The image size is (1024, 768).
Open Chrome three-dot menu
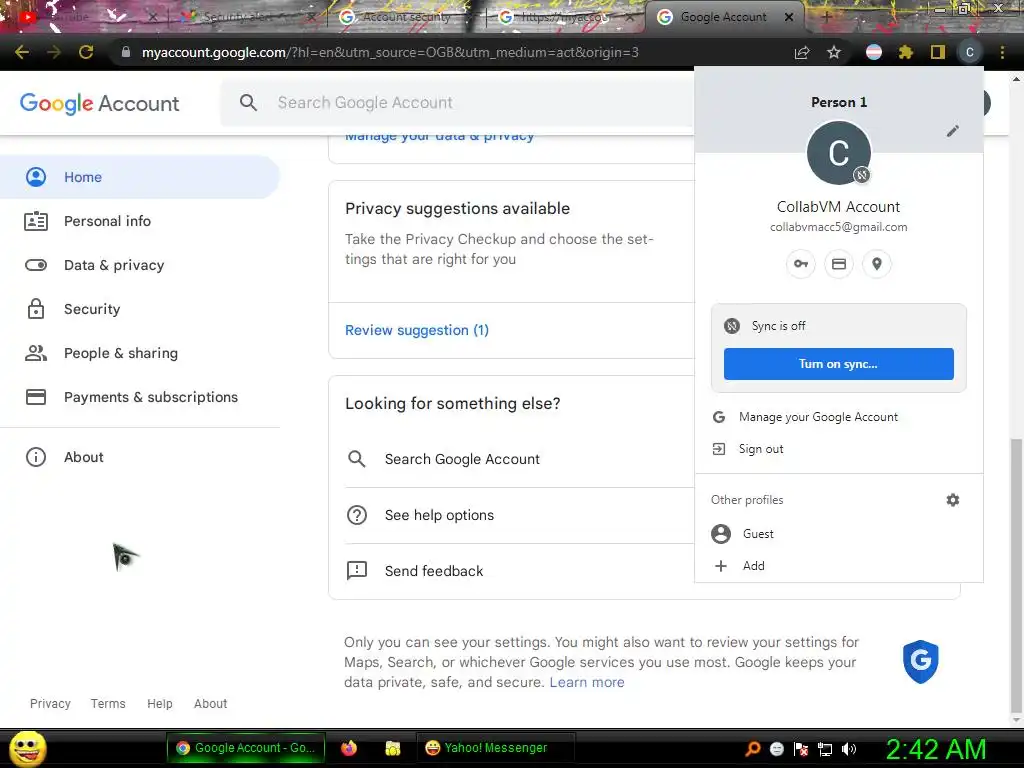[x=1002, y=52]
